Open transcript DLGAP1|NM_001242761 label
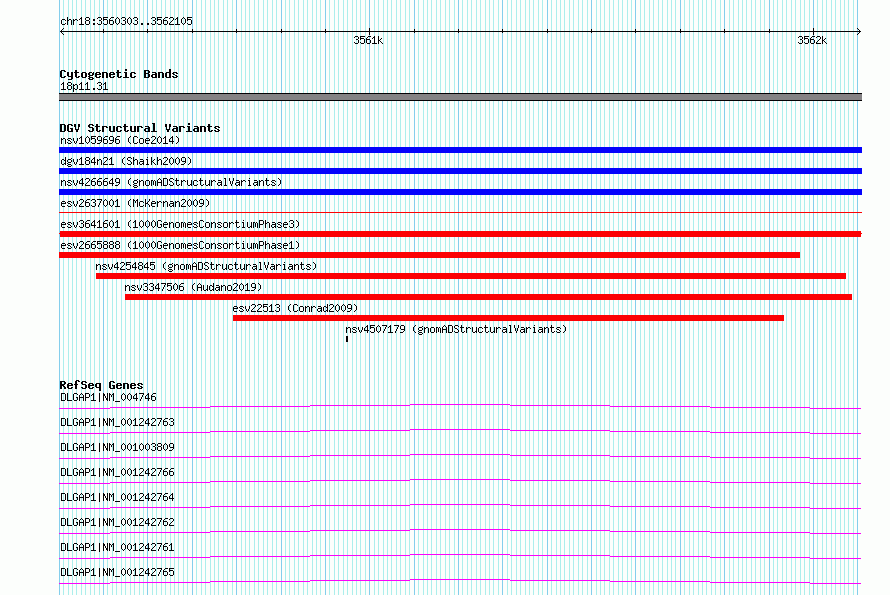890x595 pixels. click(117, 547)
